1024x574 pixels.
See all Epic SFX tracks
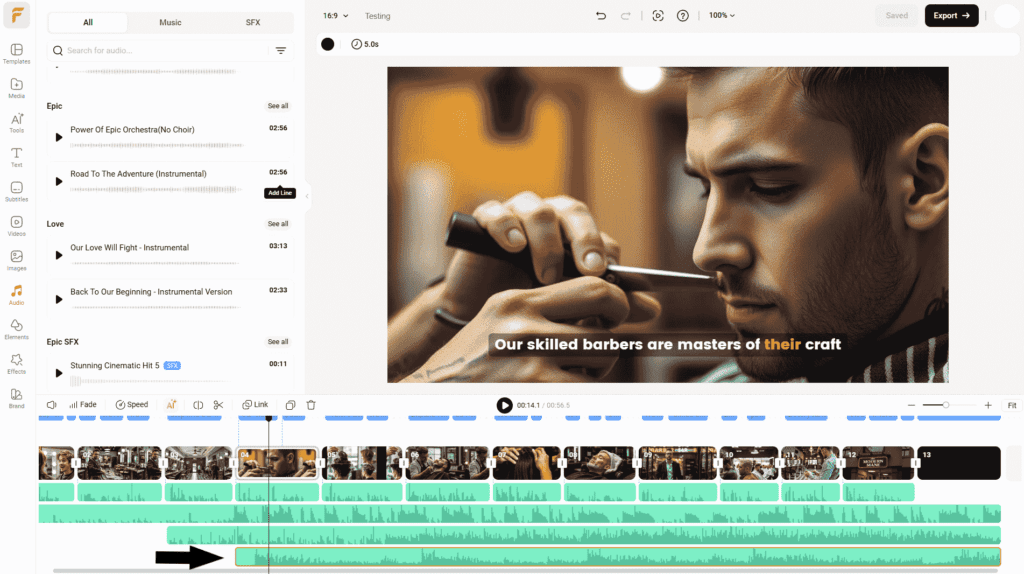point(278,342)
